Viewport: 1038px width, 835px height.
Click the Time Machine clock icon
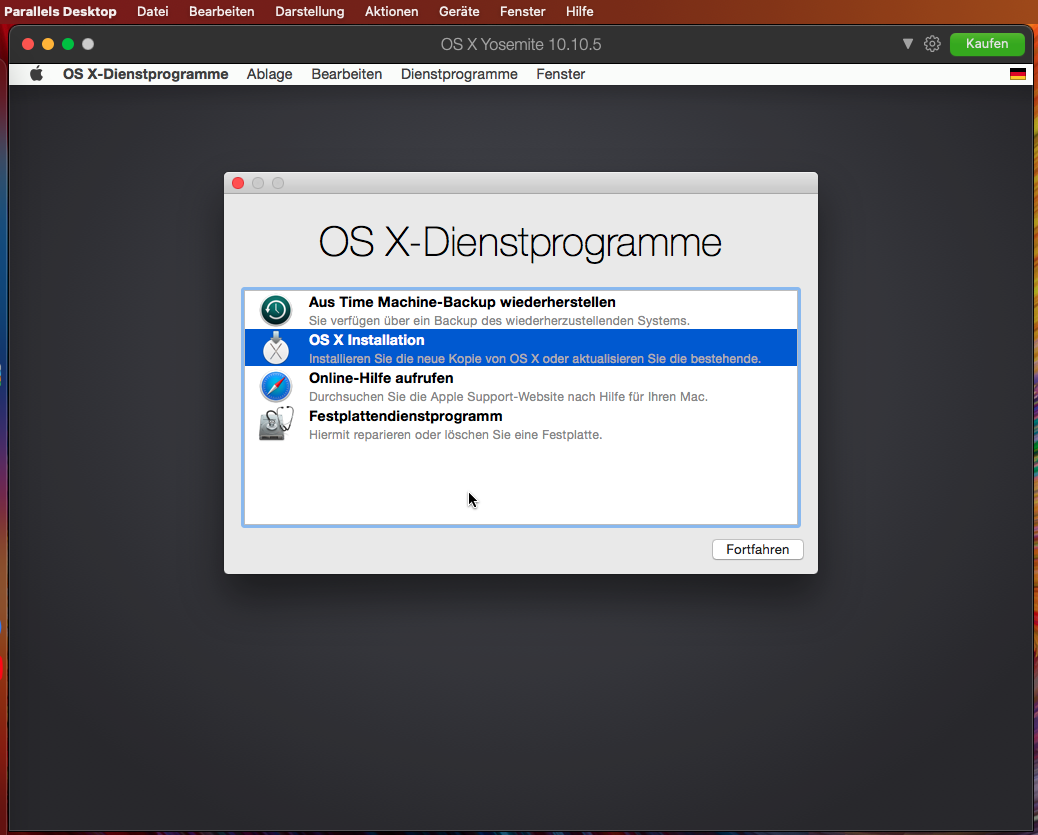click(x=275, y=310)
